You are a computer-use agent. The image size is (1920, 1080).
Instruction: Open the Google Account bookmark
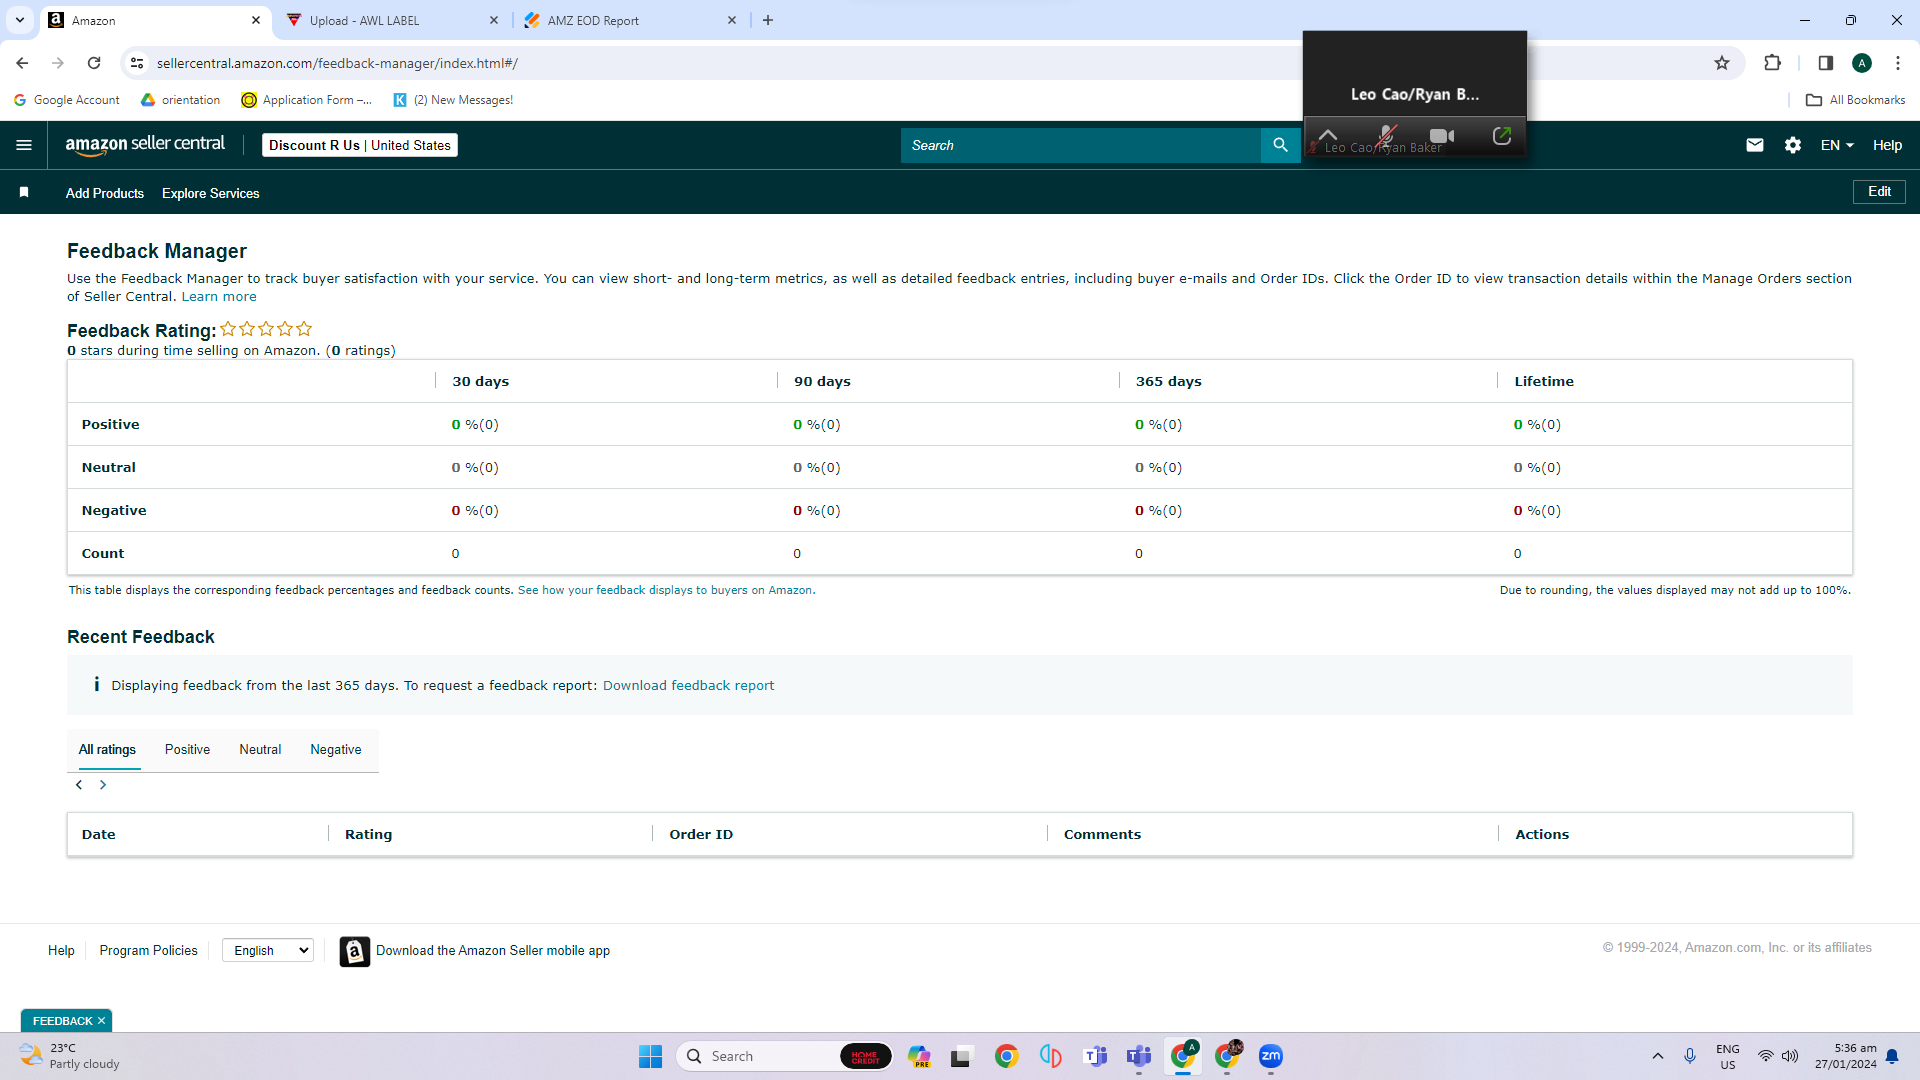(66, 100)
